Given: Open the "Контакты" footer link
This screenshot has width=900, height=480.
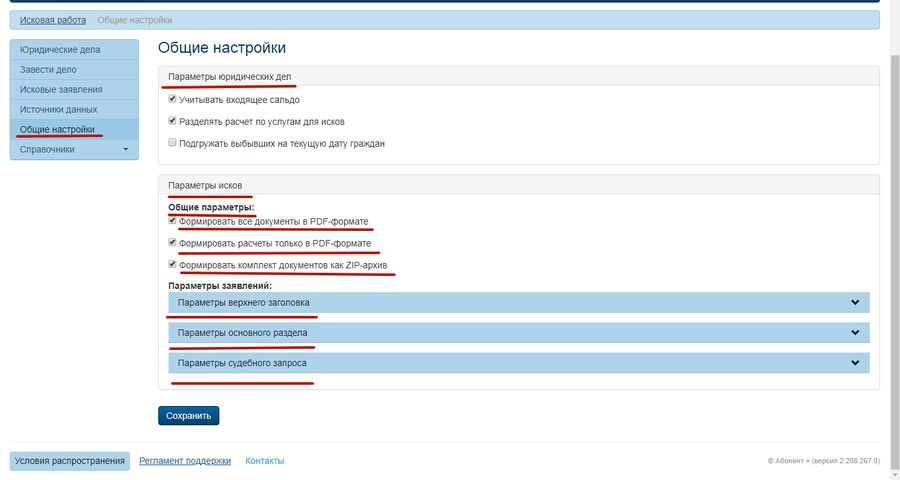Looking at the screenshot, I should pyautogui.click(x=265, y=460).
